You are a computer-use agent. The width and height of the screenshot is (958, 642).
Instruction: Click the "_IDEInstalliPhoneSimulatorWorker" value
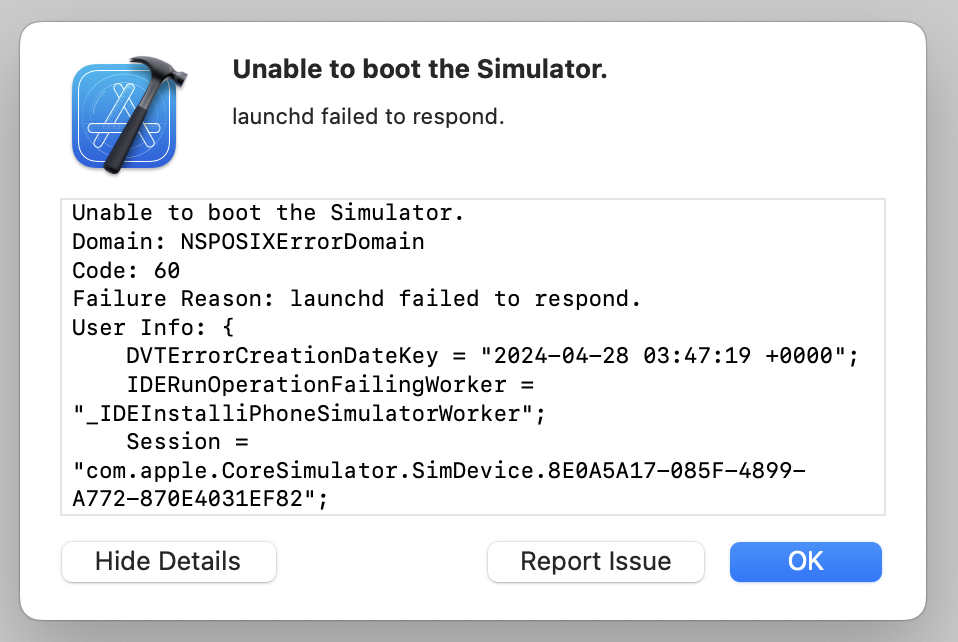coord(302,414)
